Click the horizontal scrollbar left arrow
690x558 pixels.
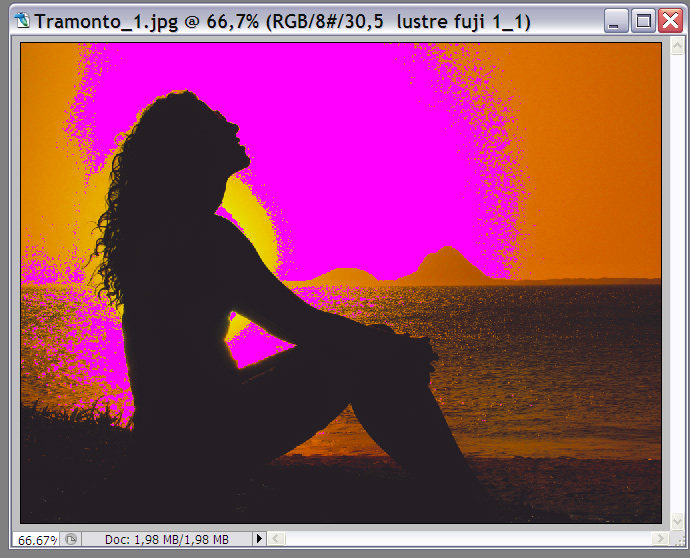278,539
